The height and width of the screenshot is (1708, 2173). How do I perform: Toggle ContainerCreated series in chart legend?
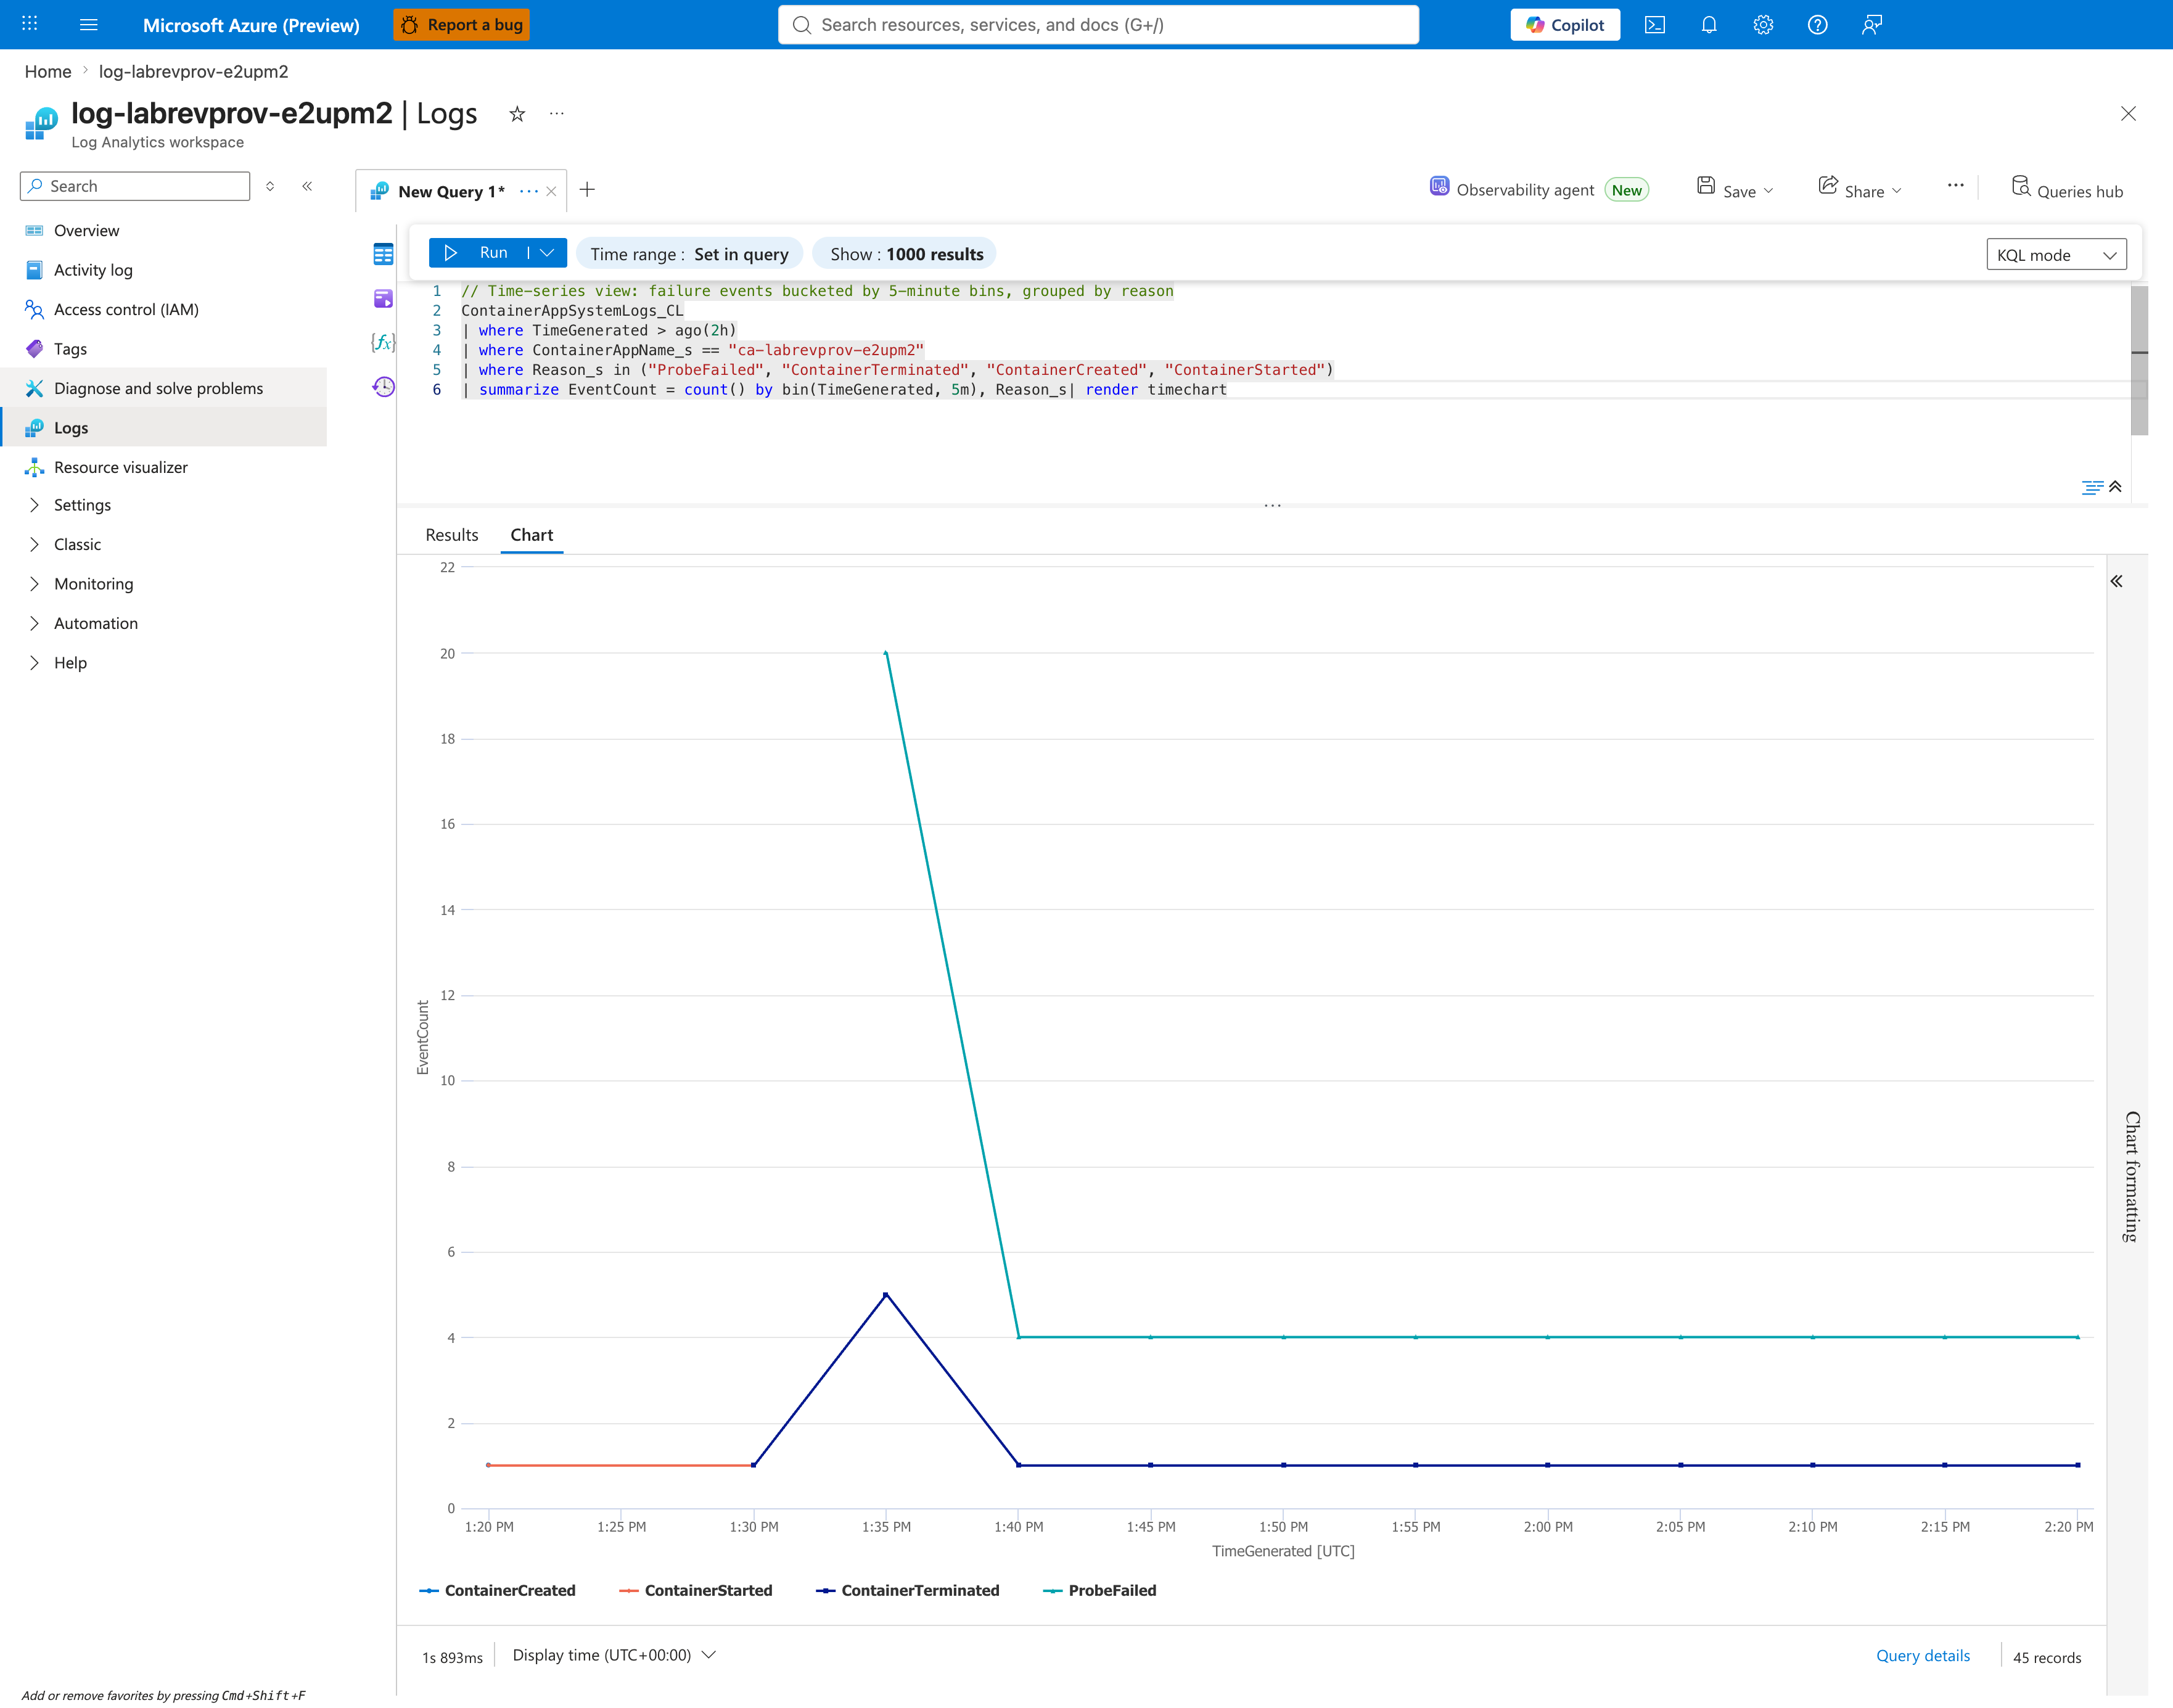pyautogui.click(x=497, y=1590)
